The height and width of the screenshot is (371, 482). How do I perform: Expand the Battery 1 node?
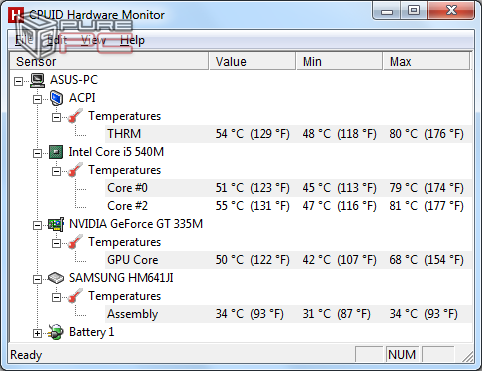click(x=37, y=333)
